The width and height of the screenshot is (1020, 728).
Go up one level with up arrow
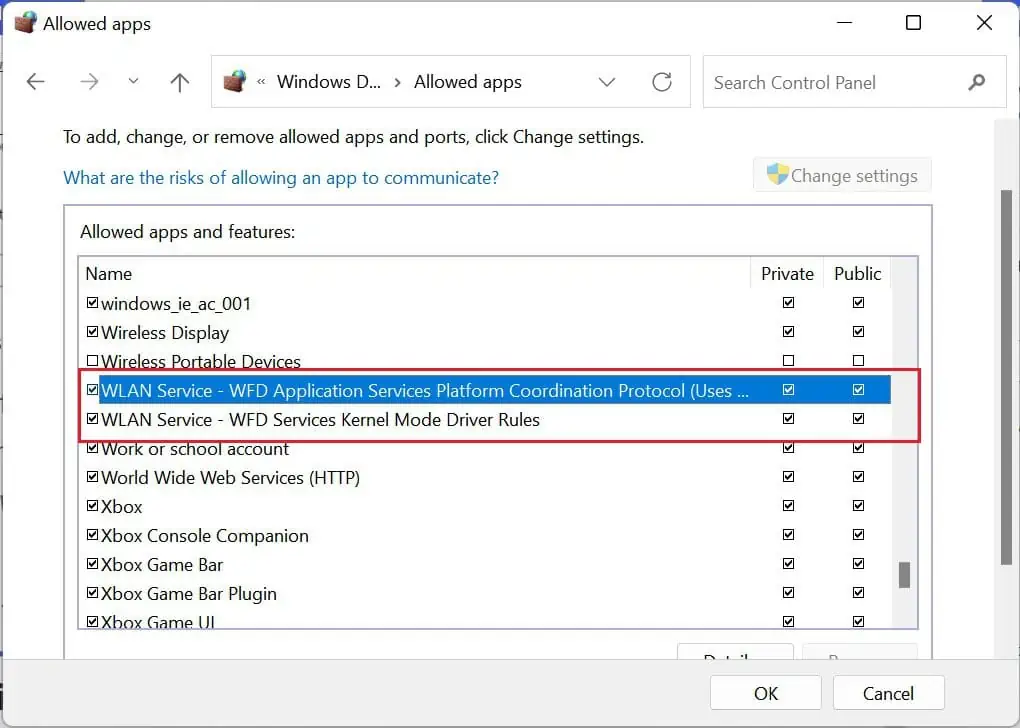coord(180,82)
